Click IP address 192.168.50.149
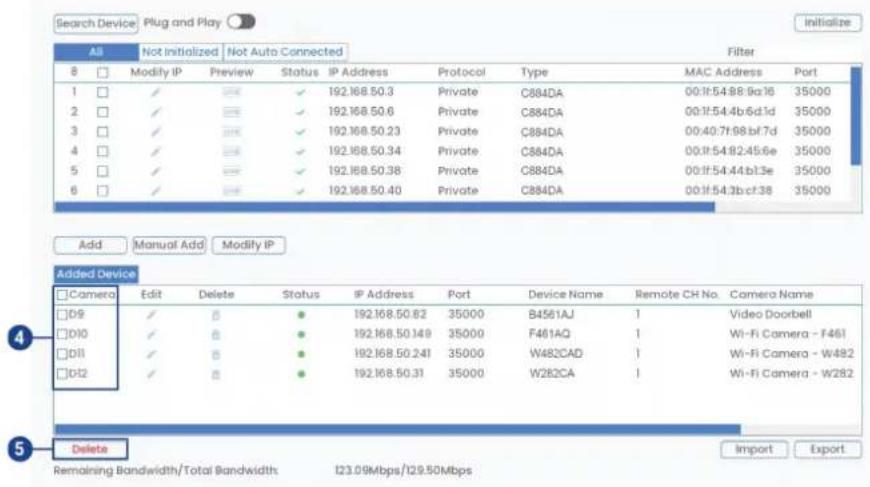This screenshot has width=870, height=487. pos(393,334)
